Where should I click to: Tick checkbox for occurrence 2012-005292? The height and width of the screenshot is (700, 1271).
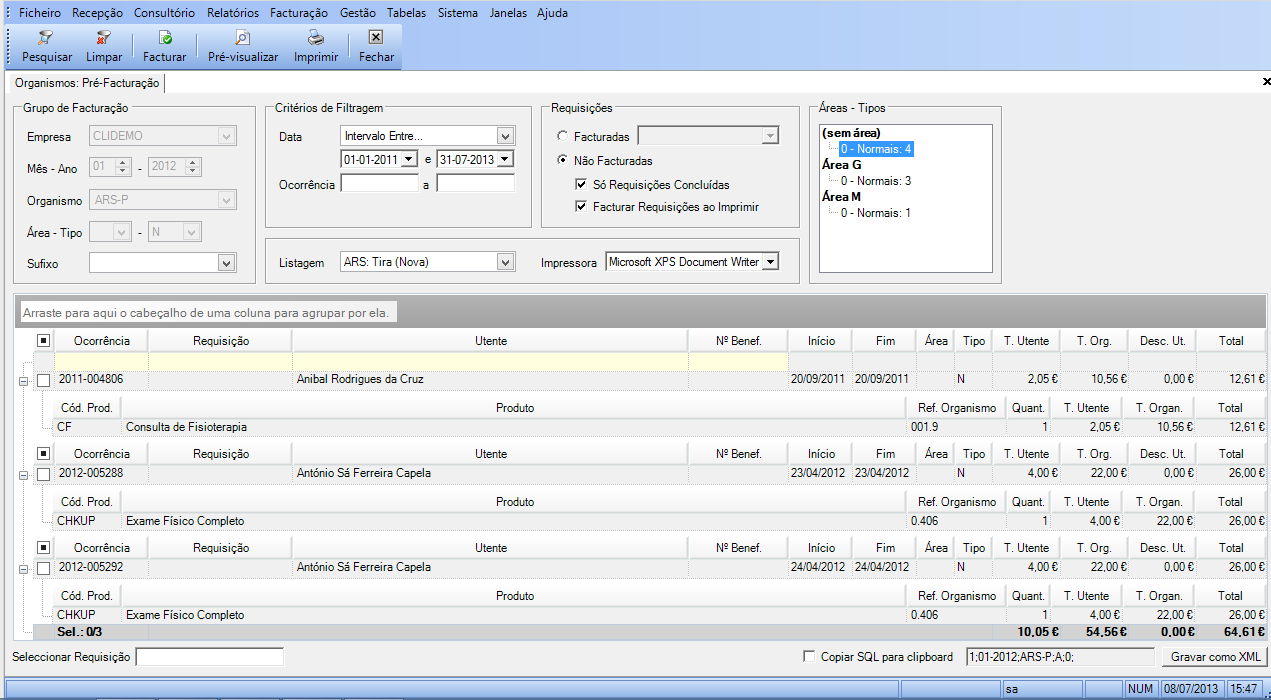43,567
